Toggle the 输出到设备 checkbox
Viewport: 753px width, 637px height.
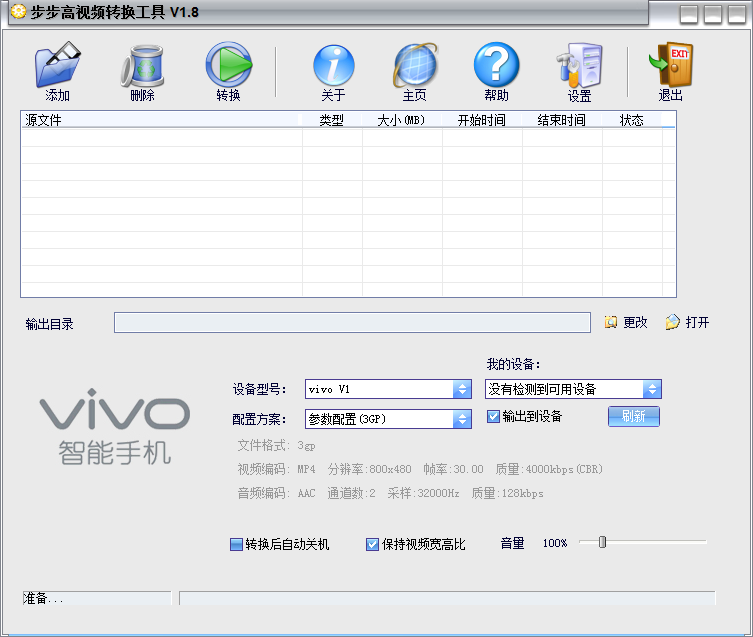493,416
